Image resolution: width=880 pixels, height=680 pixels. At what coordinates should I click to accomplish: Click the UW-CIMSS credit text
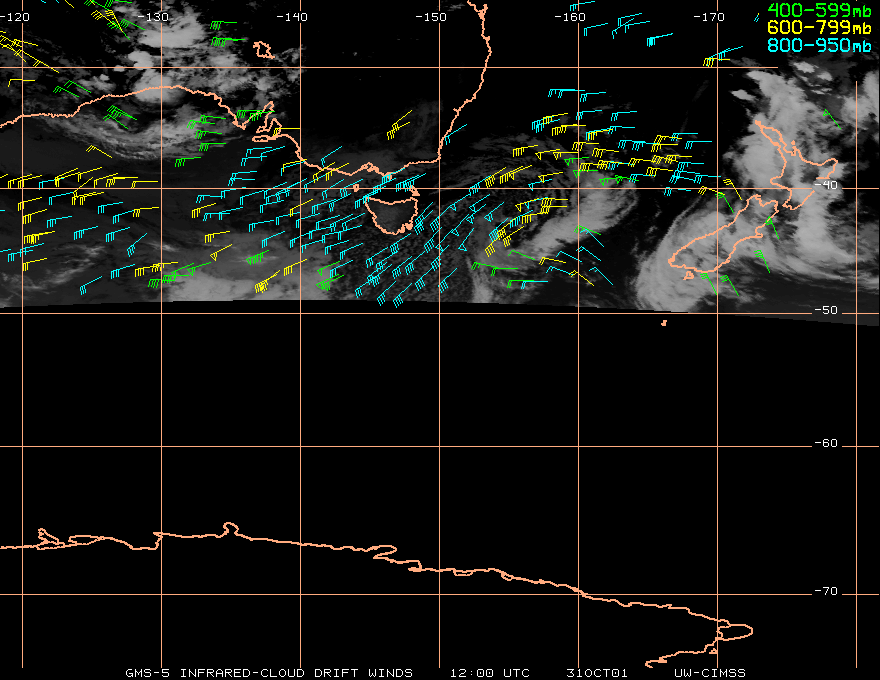tap(709, 673)
